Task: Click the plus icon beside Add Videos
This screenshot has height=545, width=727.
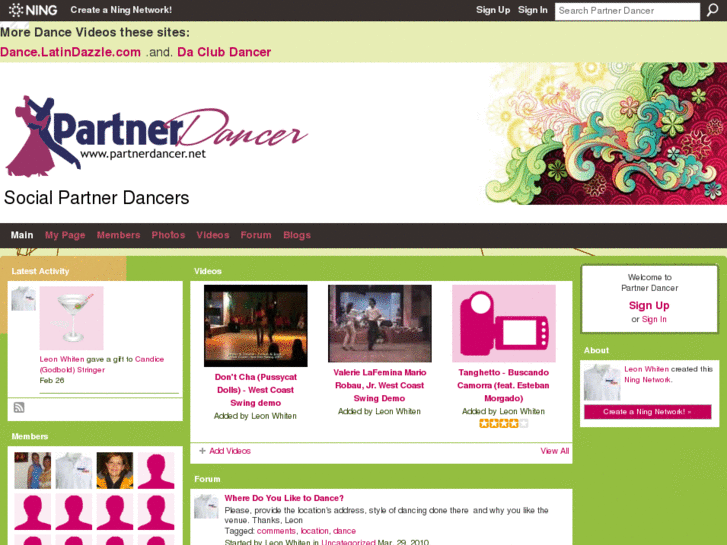Action: 202,451
